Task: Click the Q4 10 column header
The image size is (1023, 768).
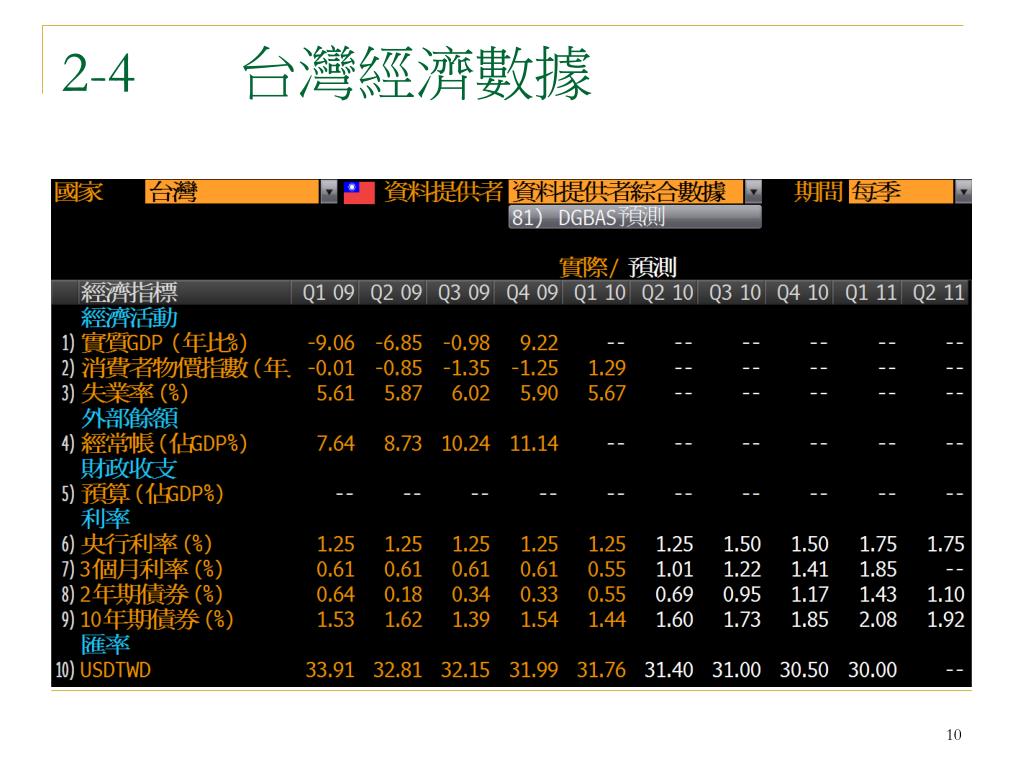Action: [x=803, y=292]
